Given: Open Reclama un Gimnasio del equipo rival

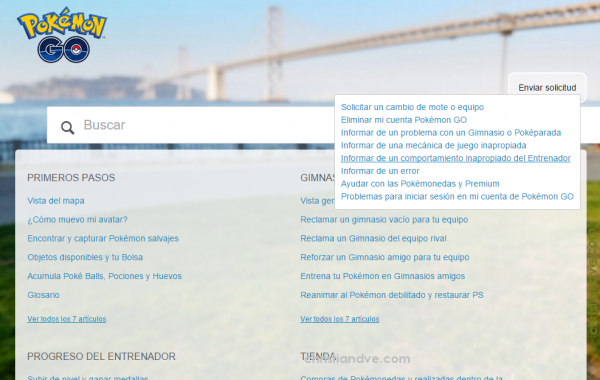Looking at the screenshot, I should pos(373,238).
